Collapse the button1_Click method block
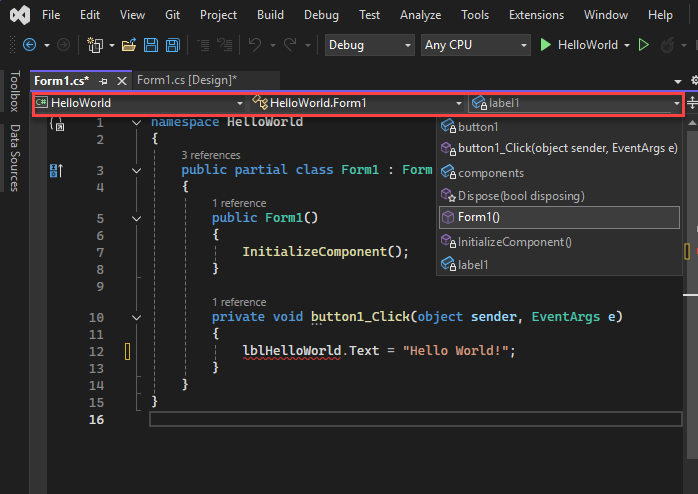The image size is (698, 494). coord(136,317)
